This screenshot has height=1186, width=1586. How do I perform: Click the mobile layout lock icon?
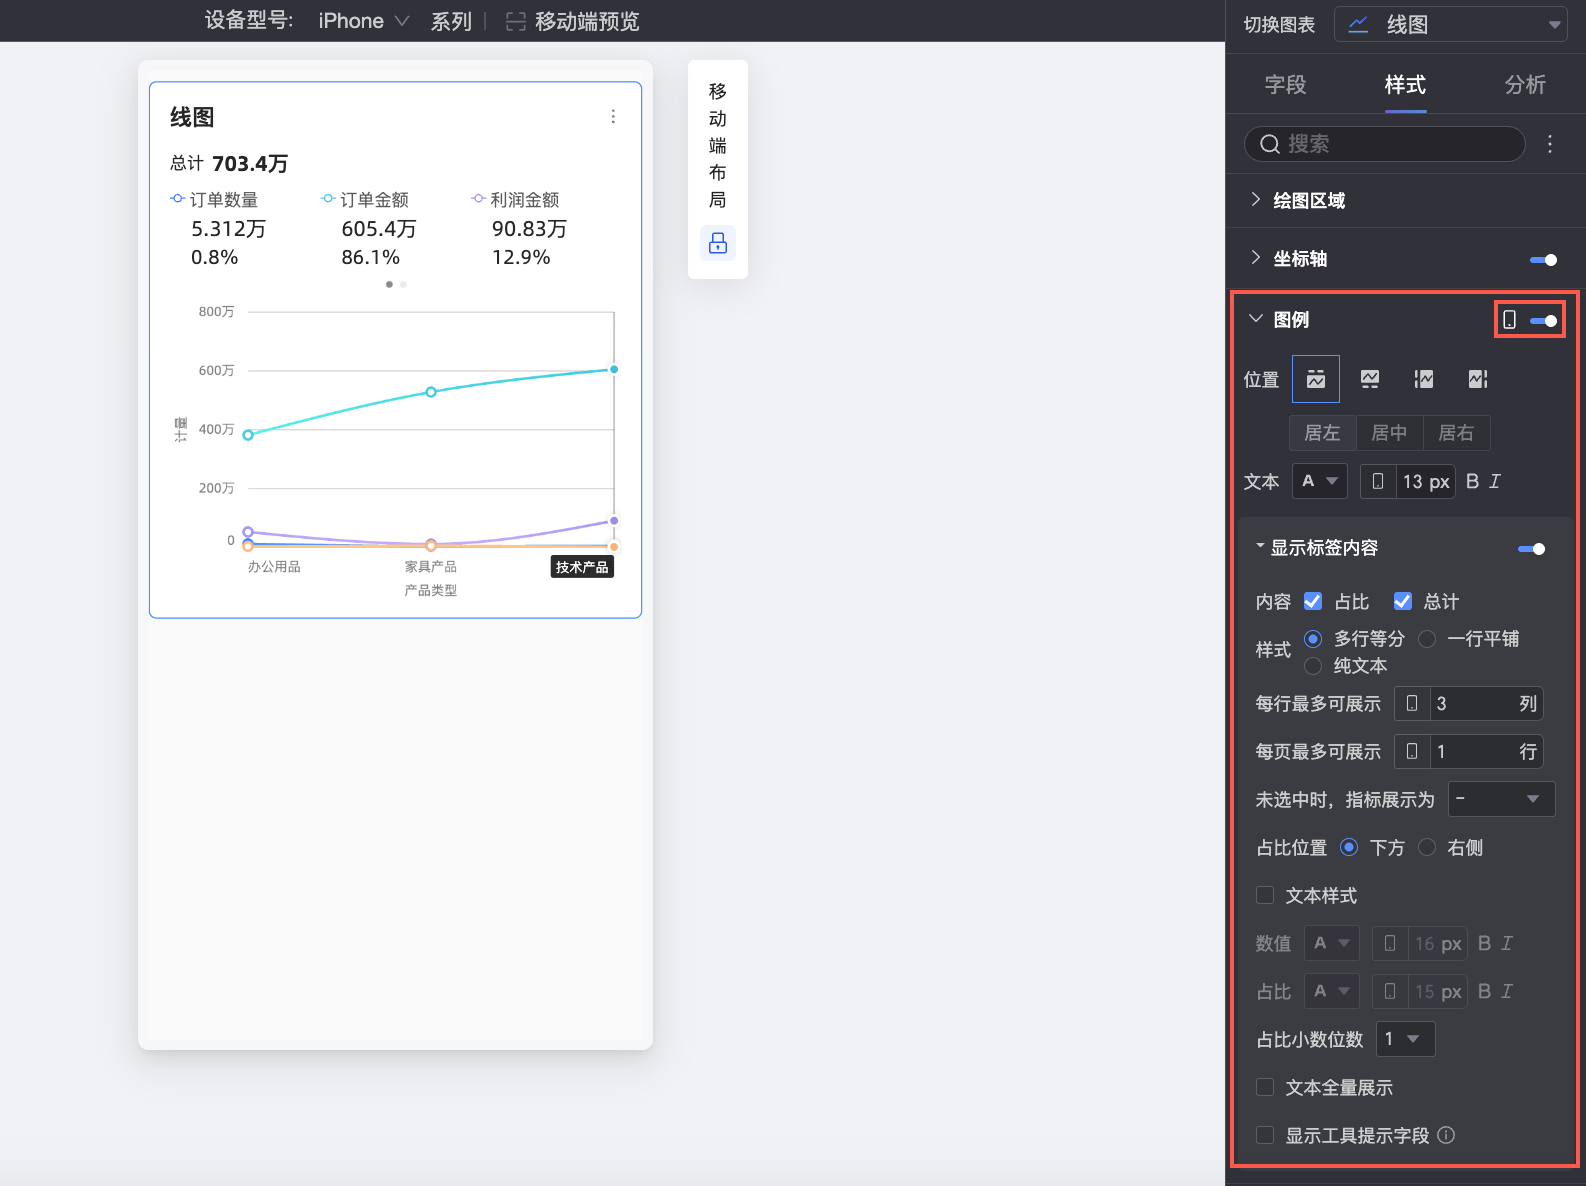[718, 243]
